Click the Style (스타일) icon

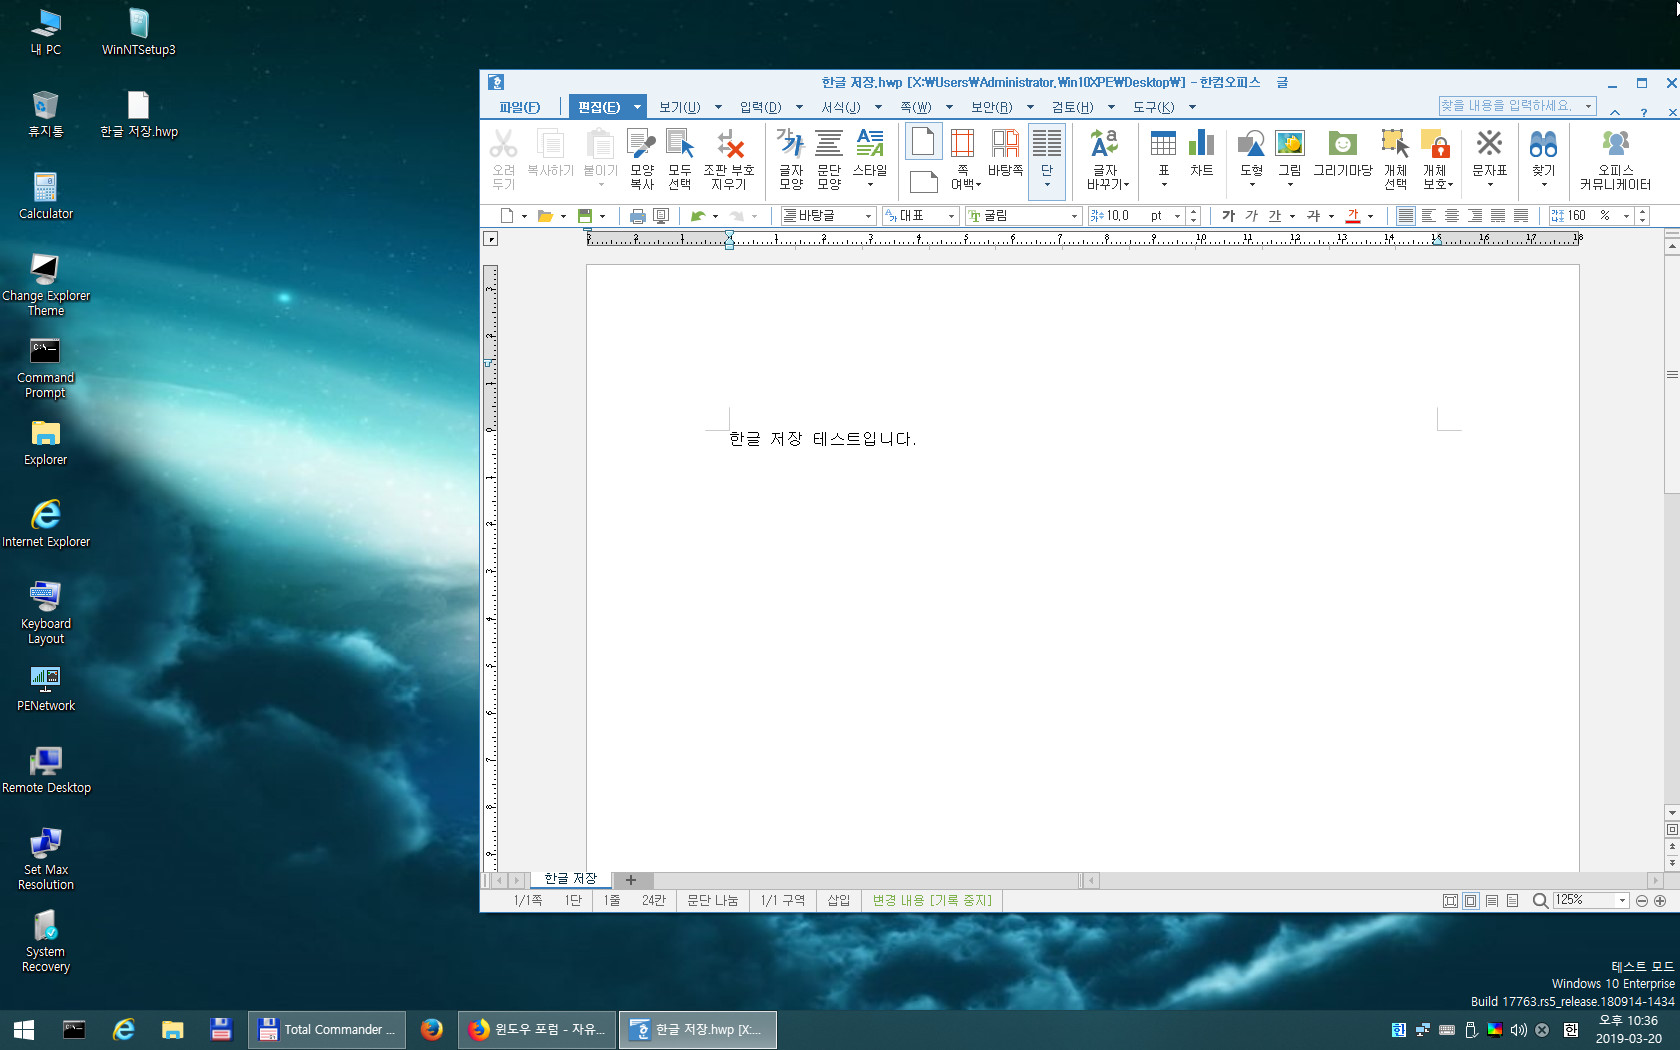click(x=870, y=158)
